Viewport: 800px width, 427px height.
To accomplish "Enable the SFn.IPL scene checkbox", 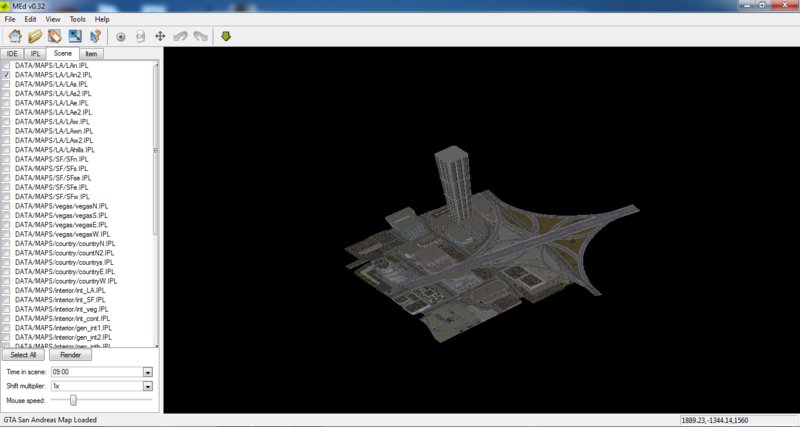I will (x=6, y=159).
